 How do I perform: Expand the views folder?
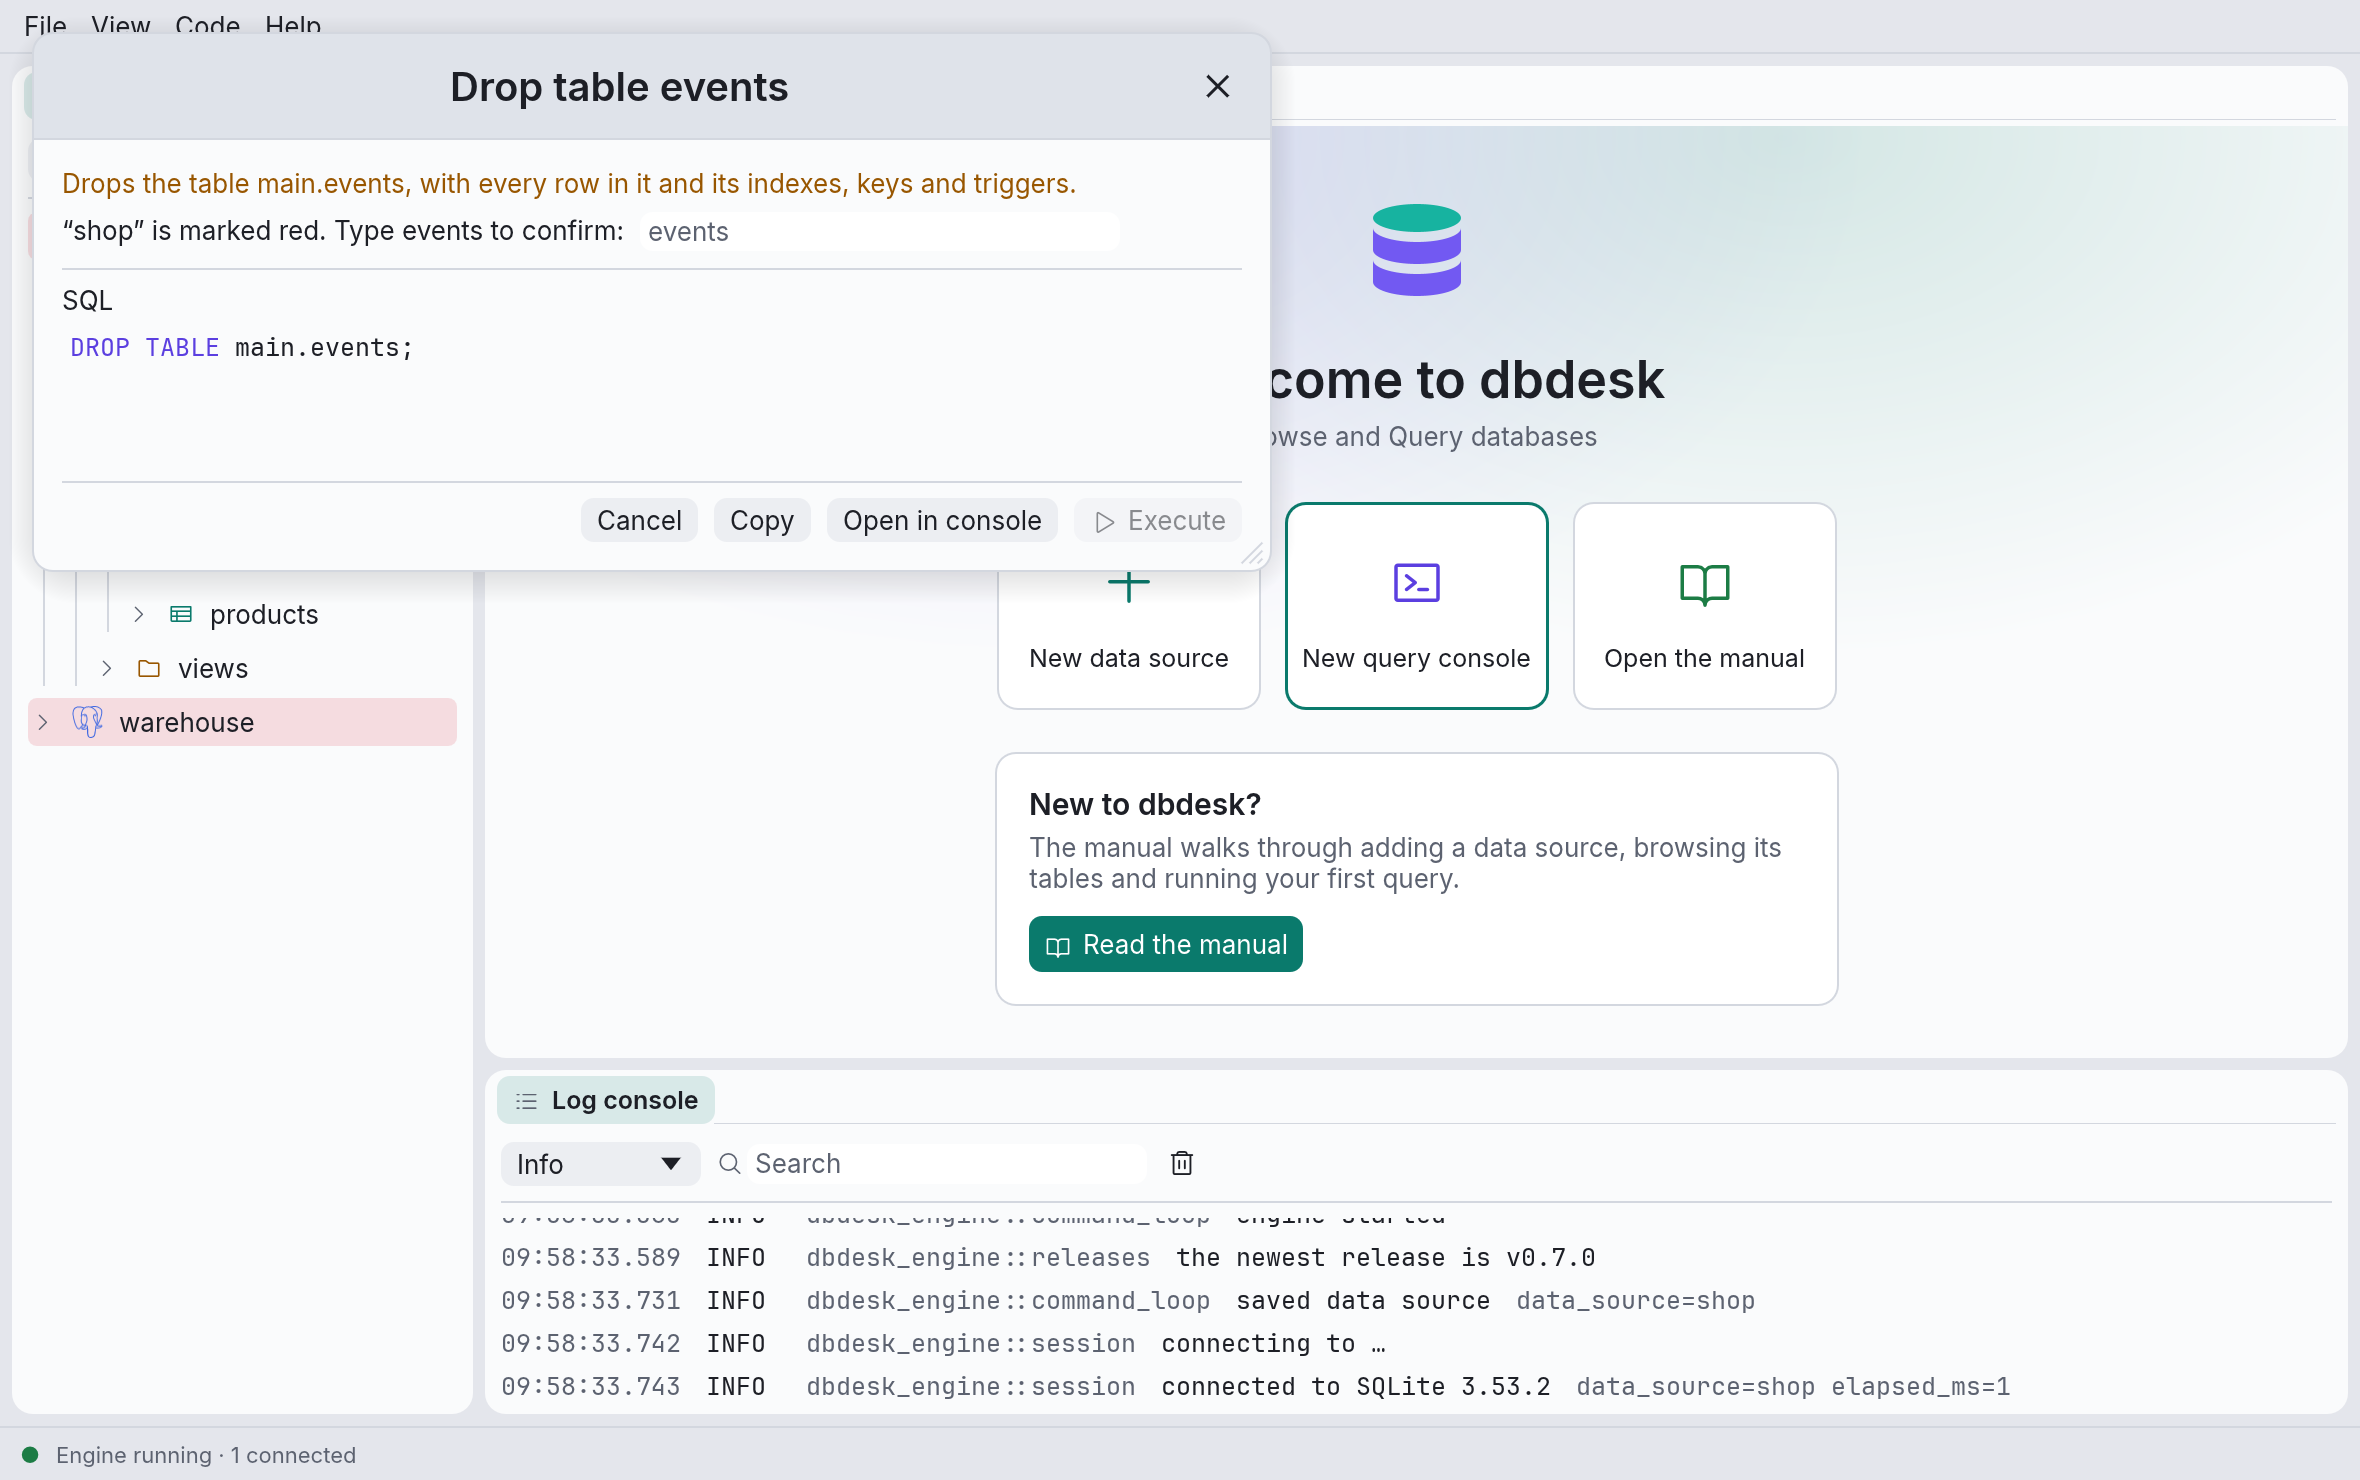coord(107,668)
